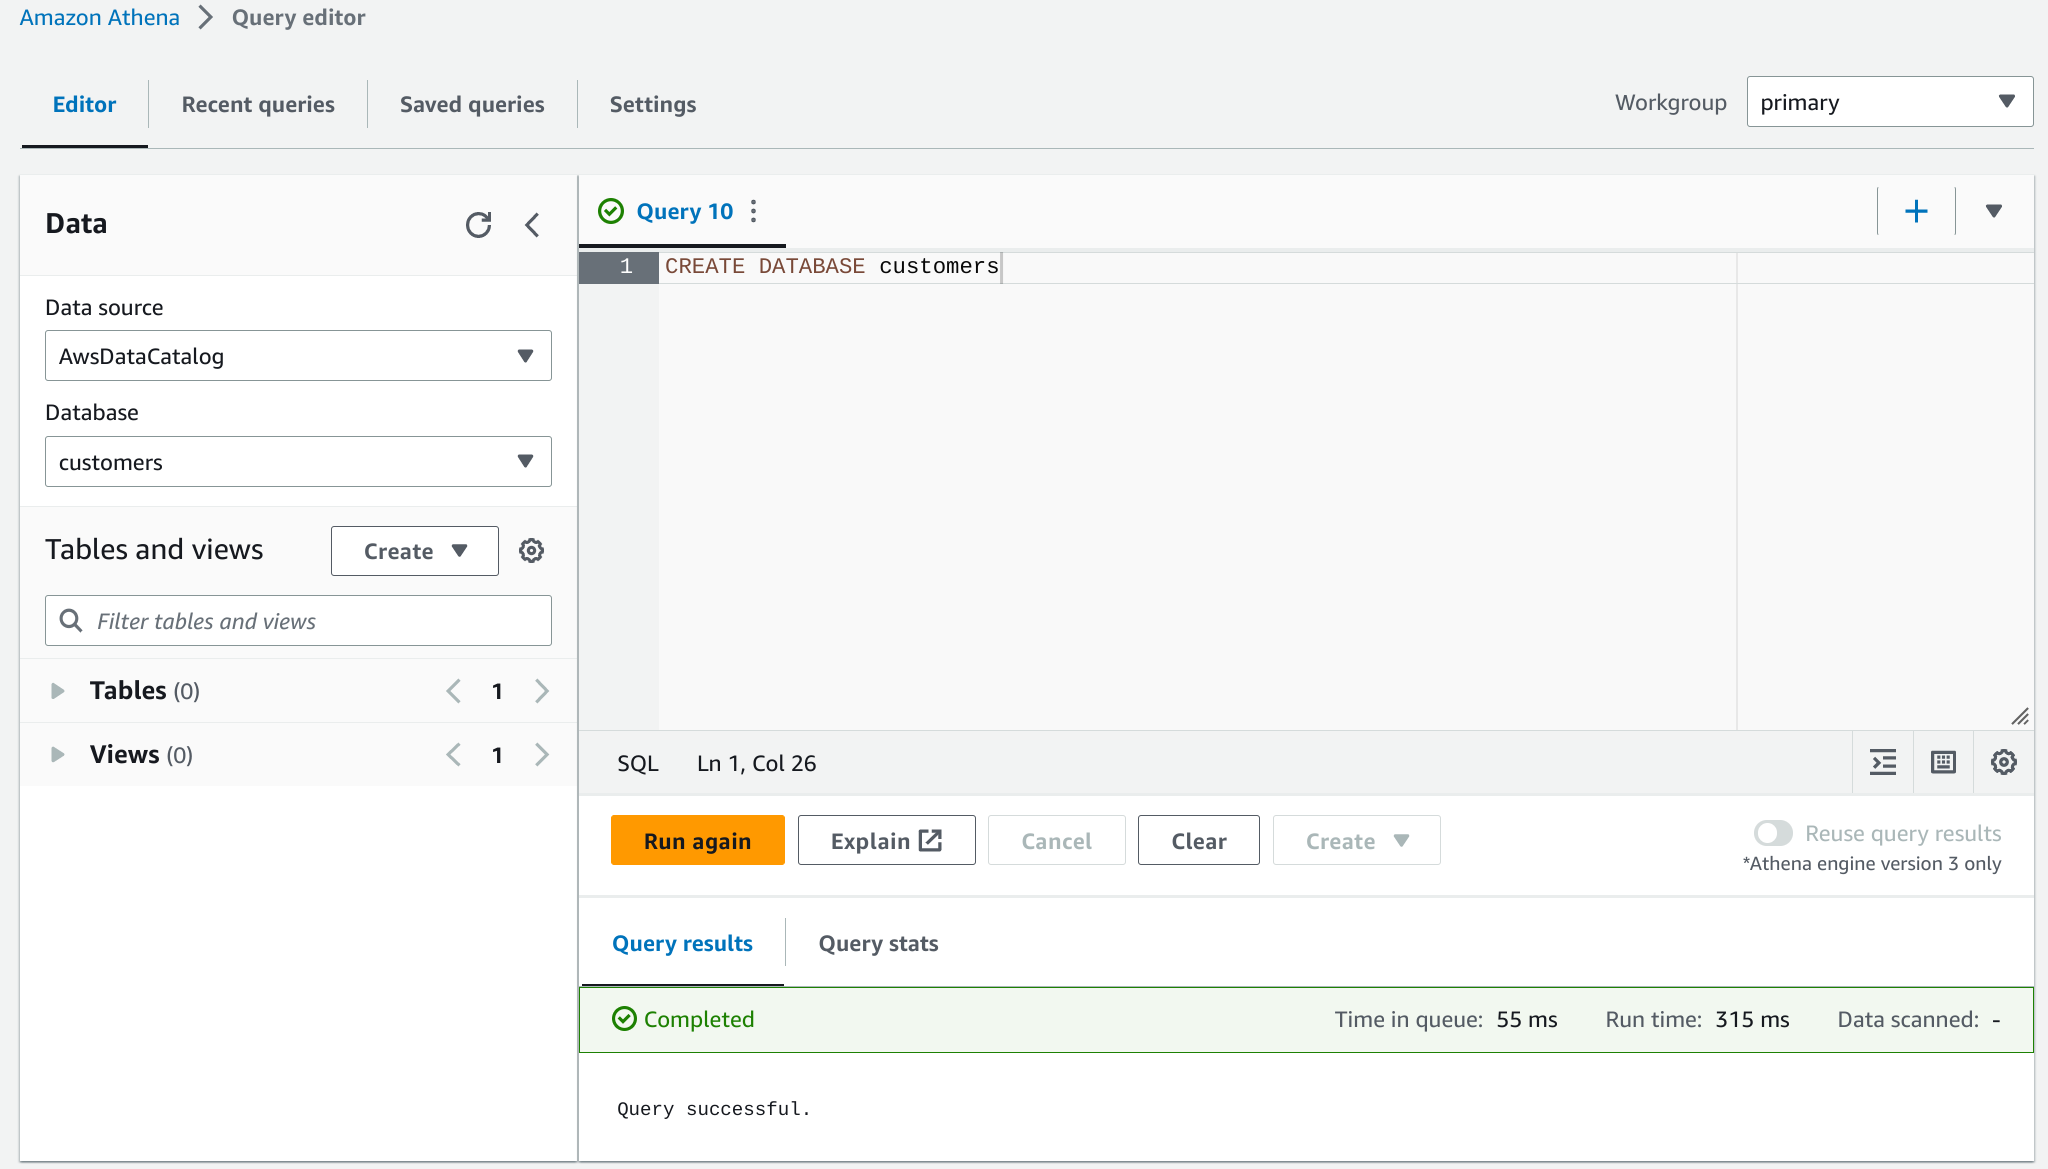Click the format query indent icon
This screenshot has width=2048, height=1169.
coord(1883,763)
